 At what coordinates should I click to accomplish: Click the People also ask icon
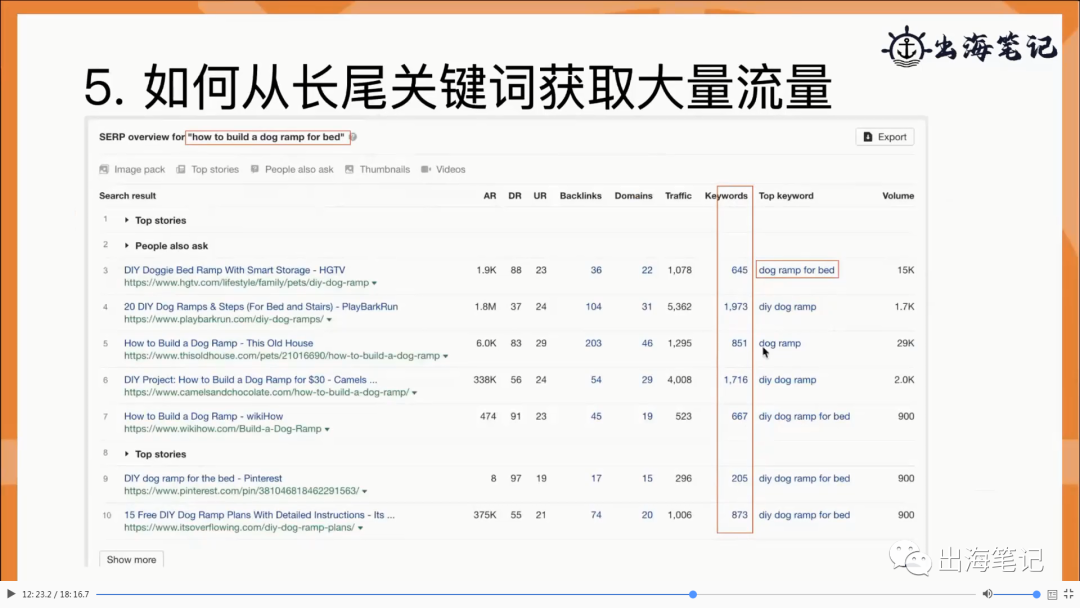(x=255, y=169)
